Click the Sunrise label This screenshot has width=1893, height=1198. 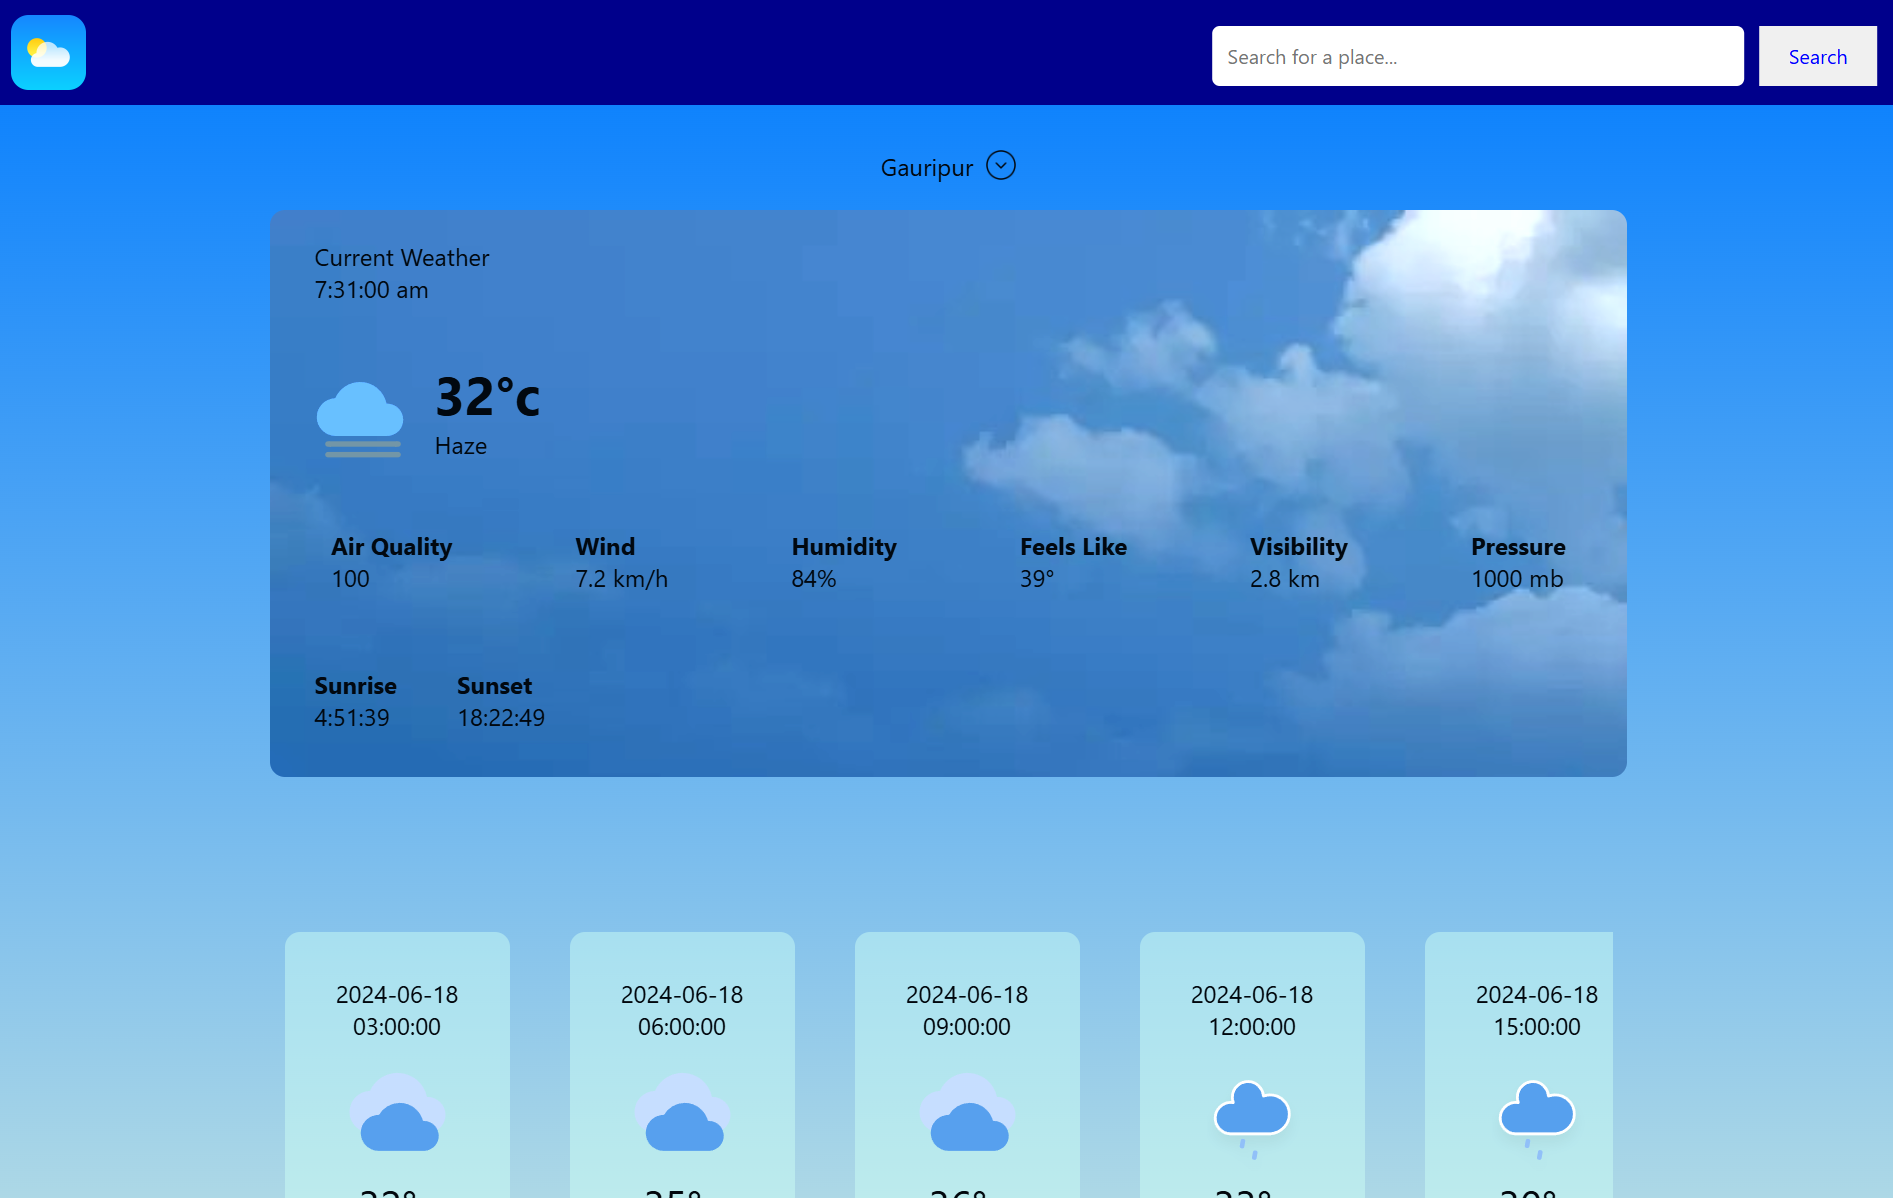pyautogui.click(x=355, y=686)
